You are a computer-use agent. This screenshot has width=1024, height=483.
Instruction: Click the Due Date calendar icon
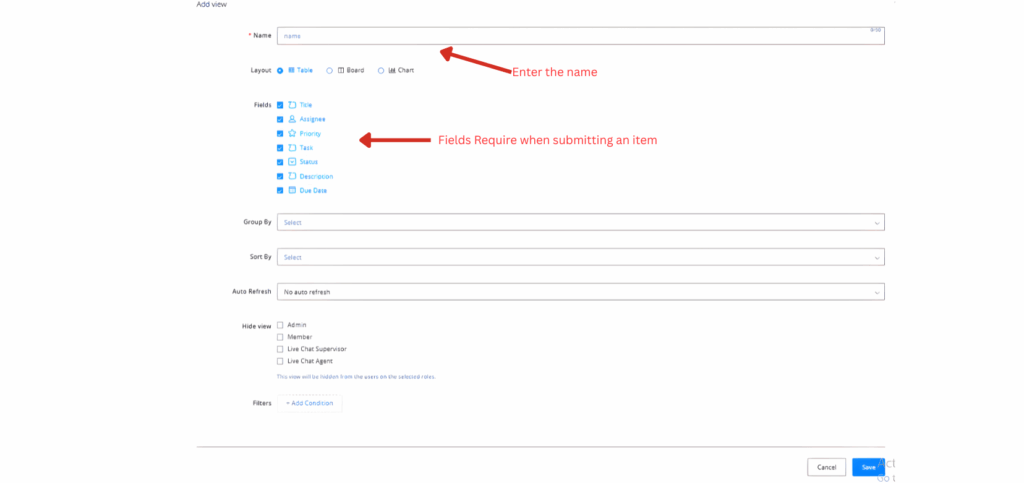[292, 190]
